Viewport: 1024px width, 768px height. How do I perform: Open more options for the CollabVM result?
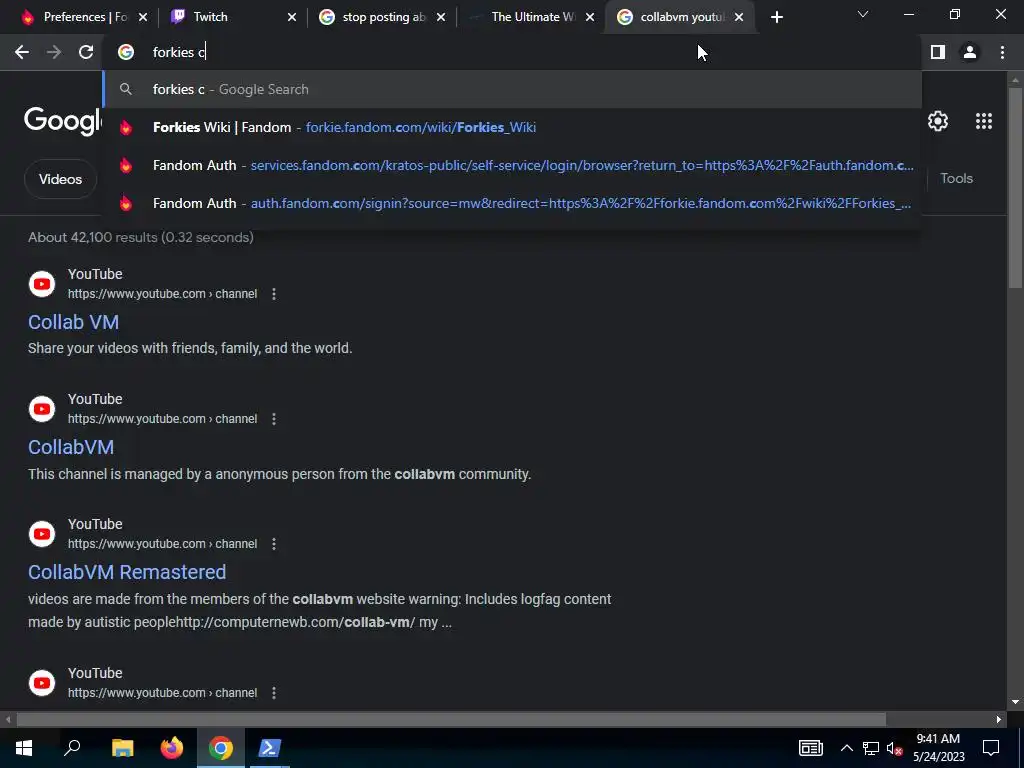pyautogui.click(x=274, y=419)
